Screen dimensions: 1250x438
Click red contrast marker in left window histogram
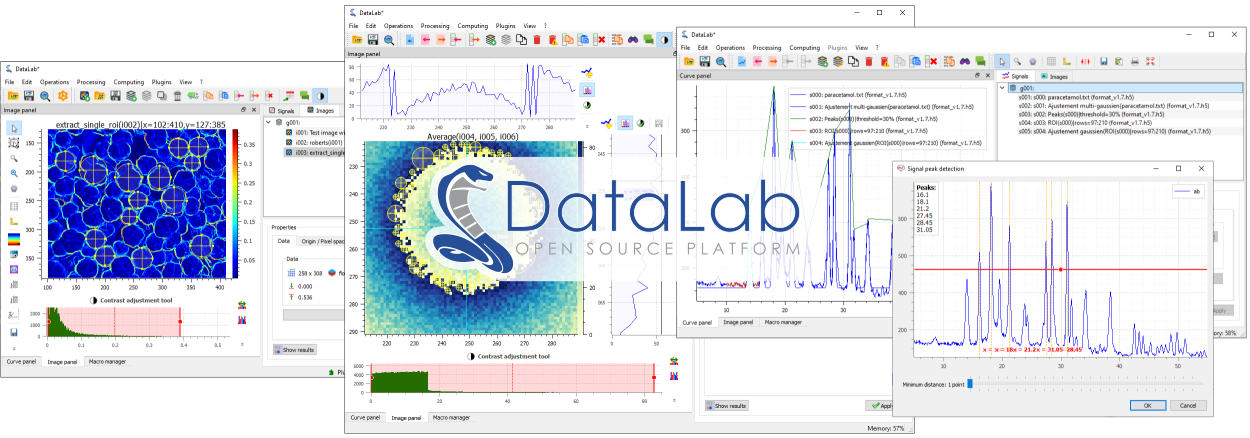coord(180,321)
